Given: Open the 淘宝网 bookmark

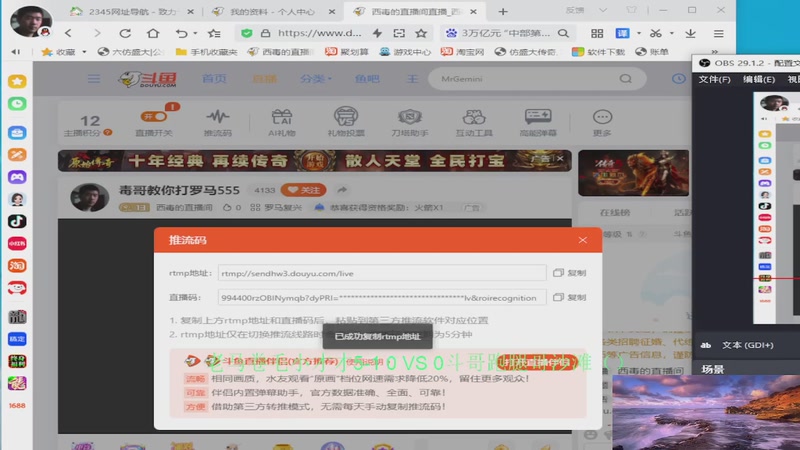Looking at the screenshot, I should pos(462,52).
